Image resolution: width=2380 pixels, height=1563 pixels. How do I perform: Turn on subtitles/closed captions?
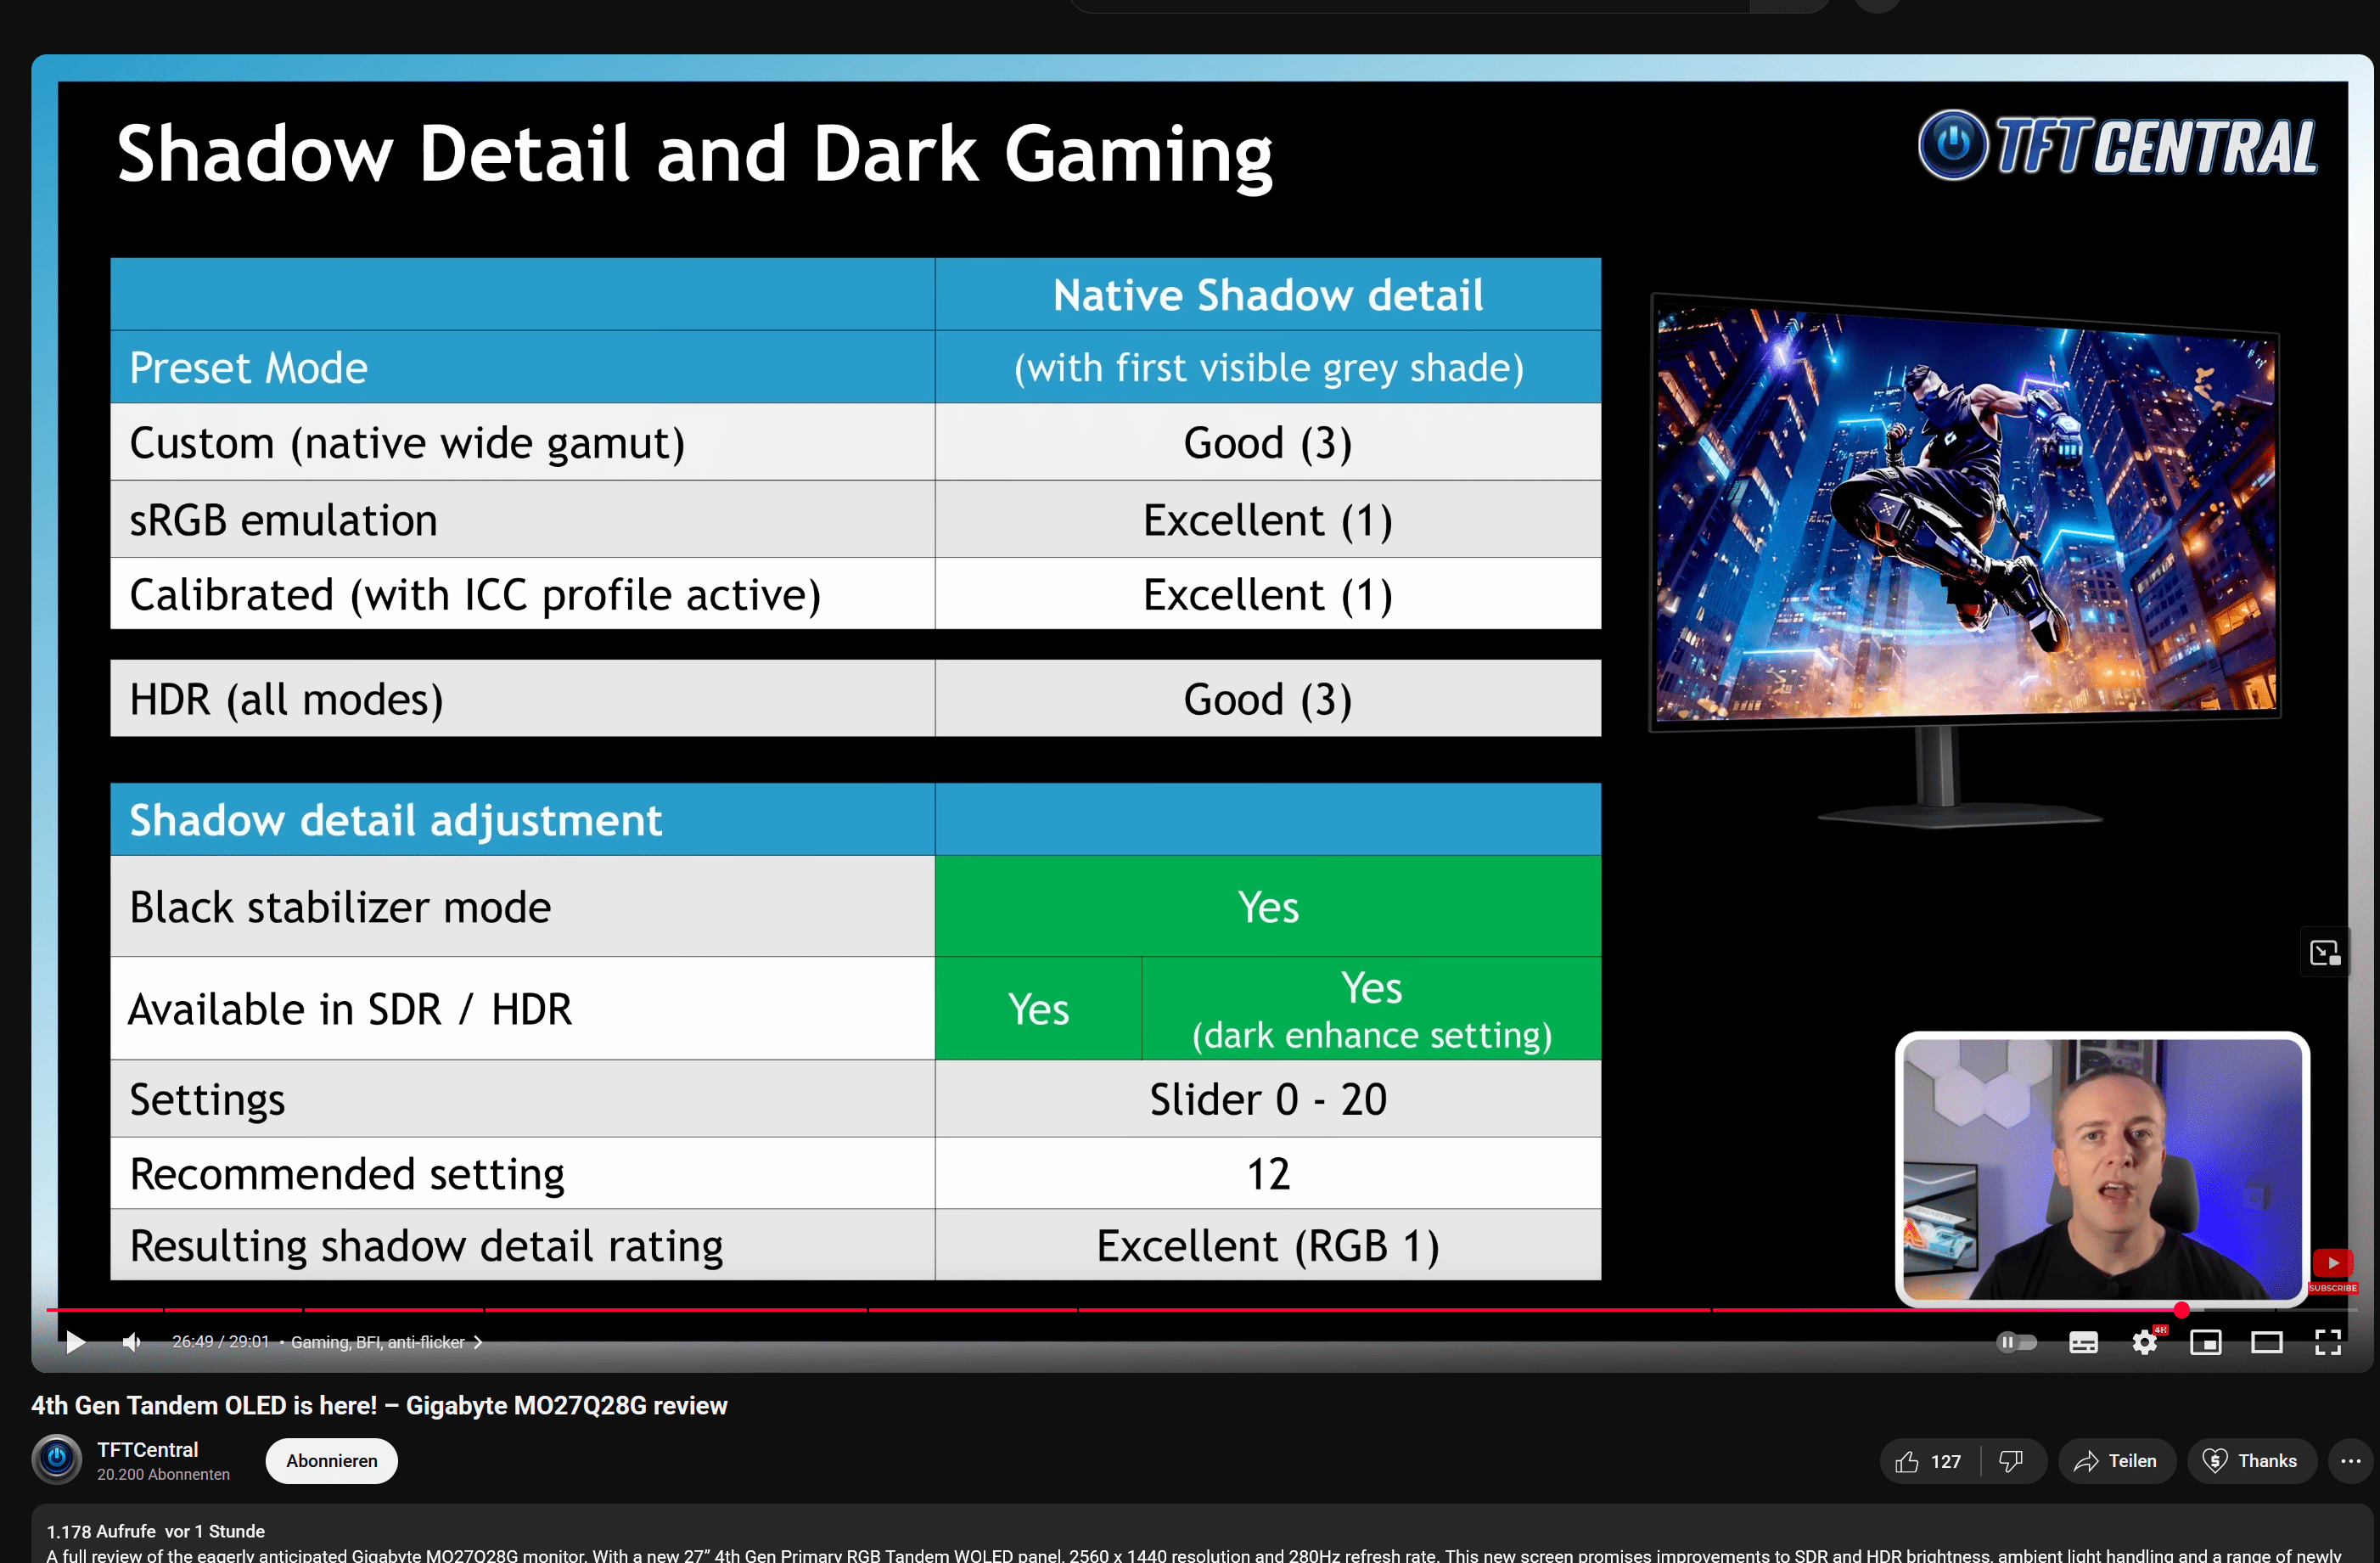pyautogui.click(x=2083, y=1342)
